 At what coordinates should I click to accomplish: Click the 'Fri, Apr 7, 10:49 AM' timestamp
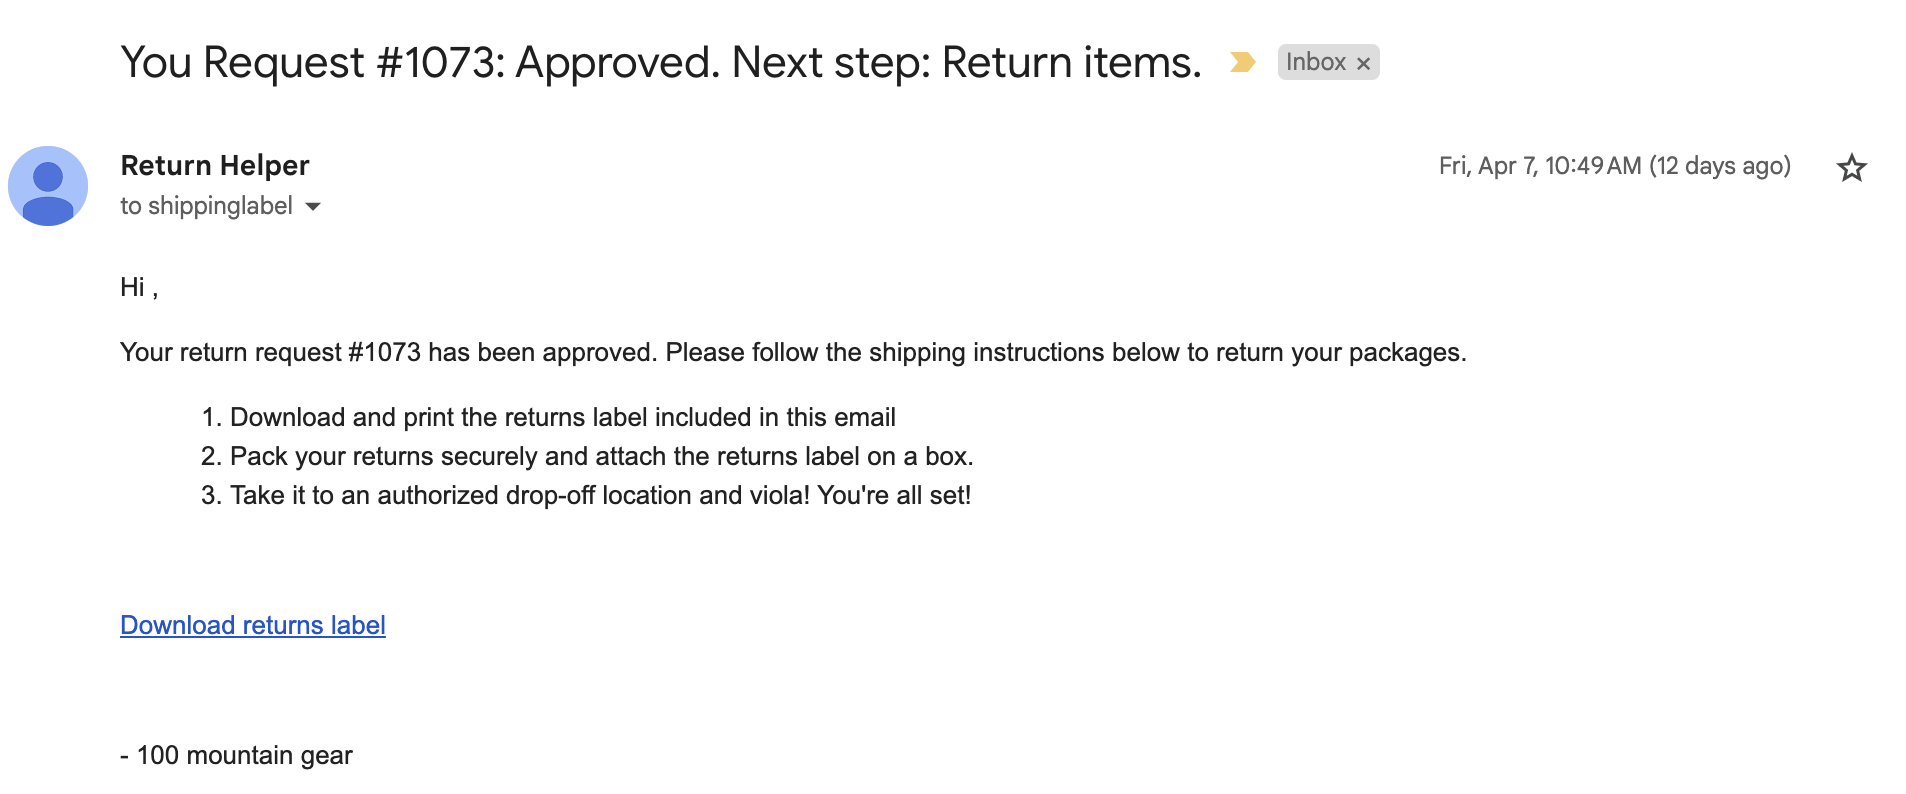[1539, 166]
